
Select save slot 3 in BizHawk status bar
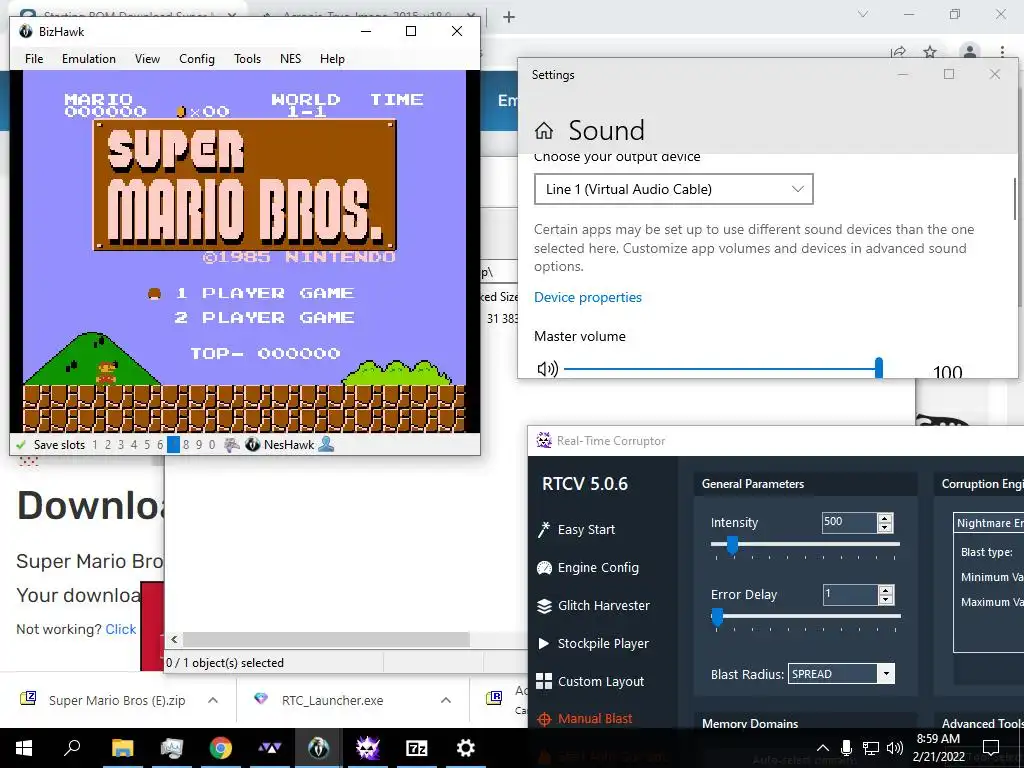tap(121, 445)
